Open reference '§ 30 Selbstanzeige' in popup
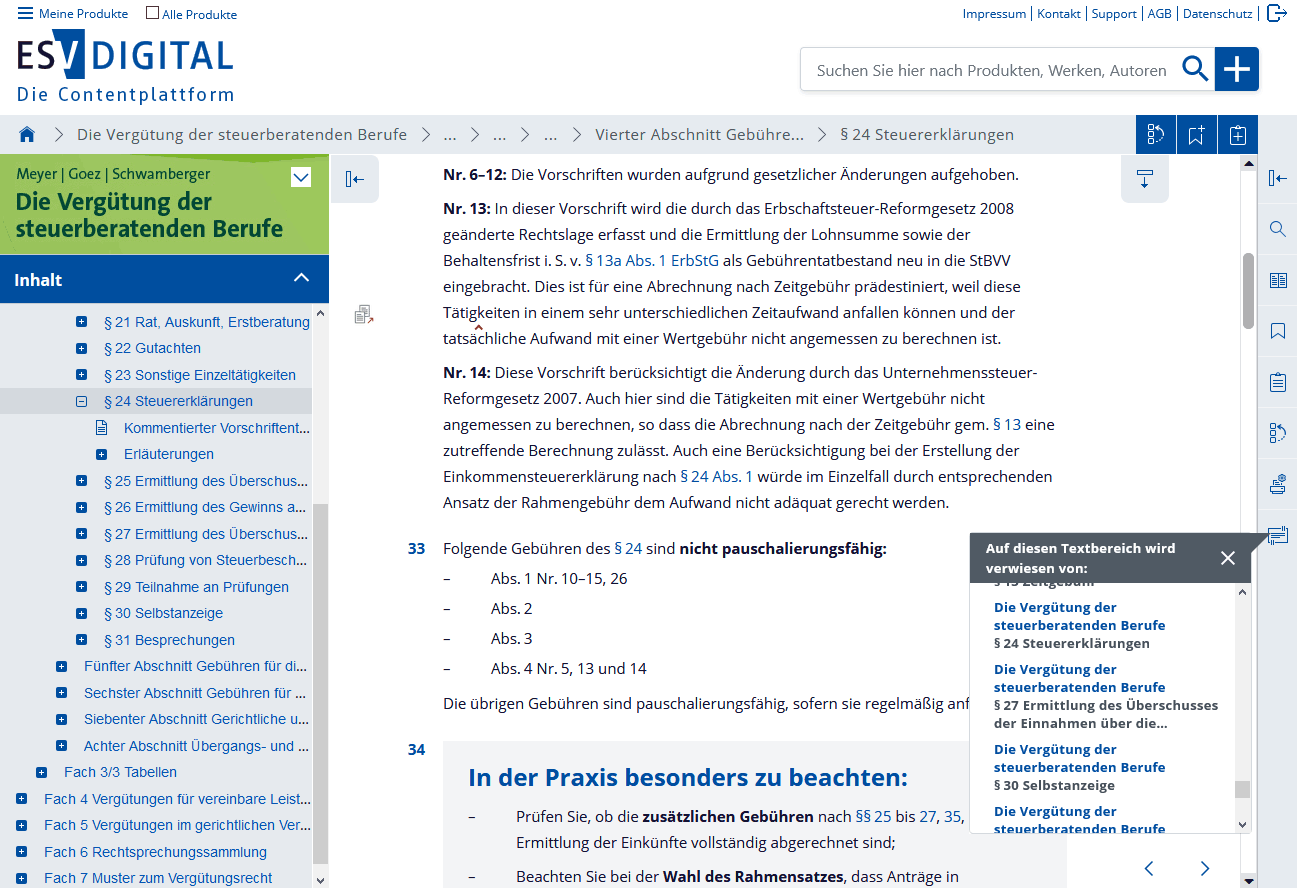The width and height of the screenshot is (1297, 888). [1080, 767]
